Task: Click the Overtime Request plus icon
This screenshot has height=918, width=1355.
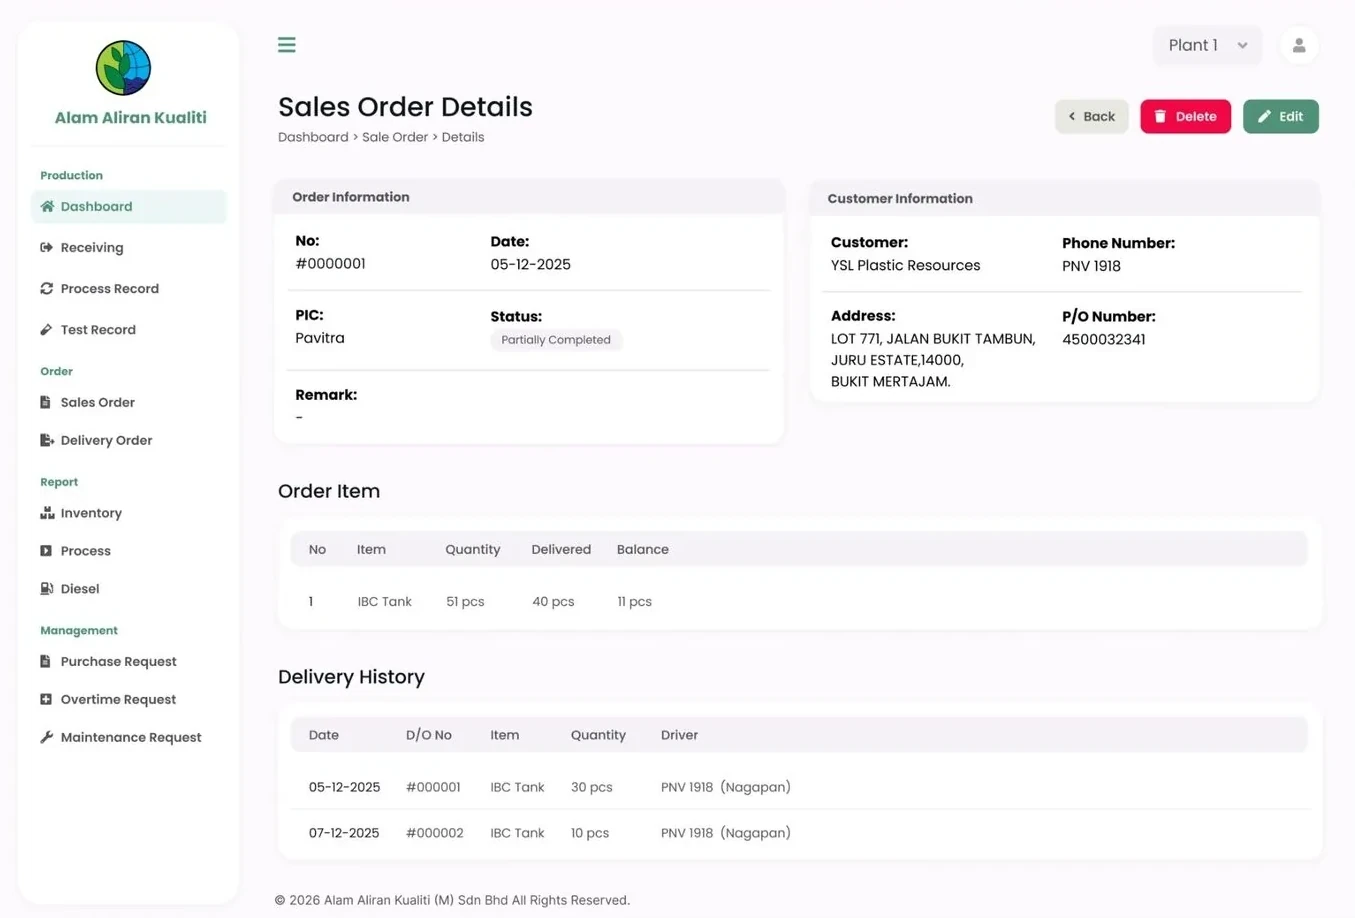Action: click(46, 700)
